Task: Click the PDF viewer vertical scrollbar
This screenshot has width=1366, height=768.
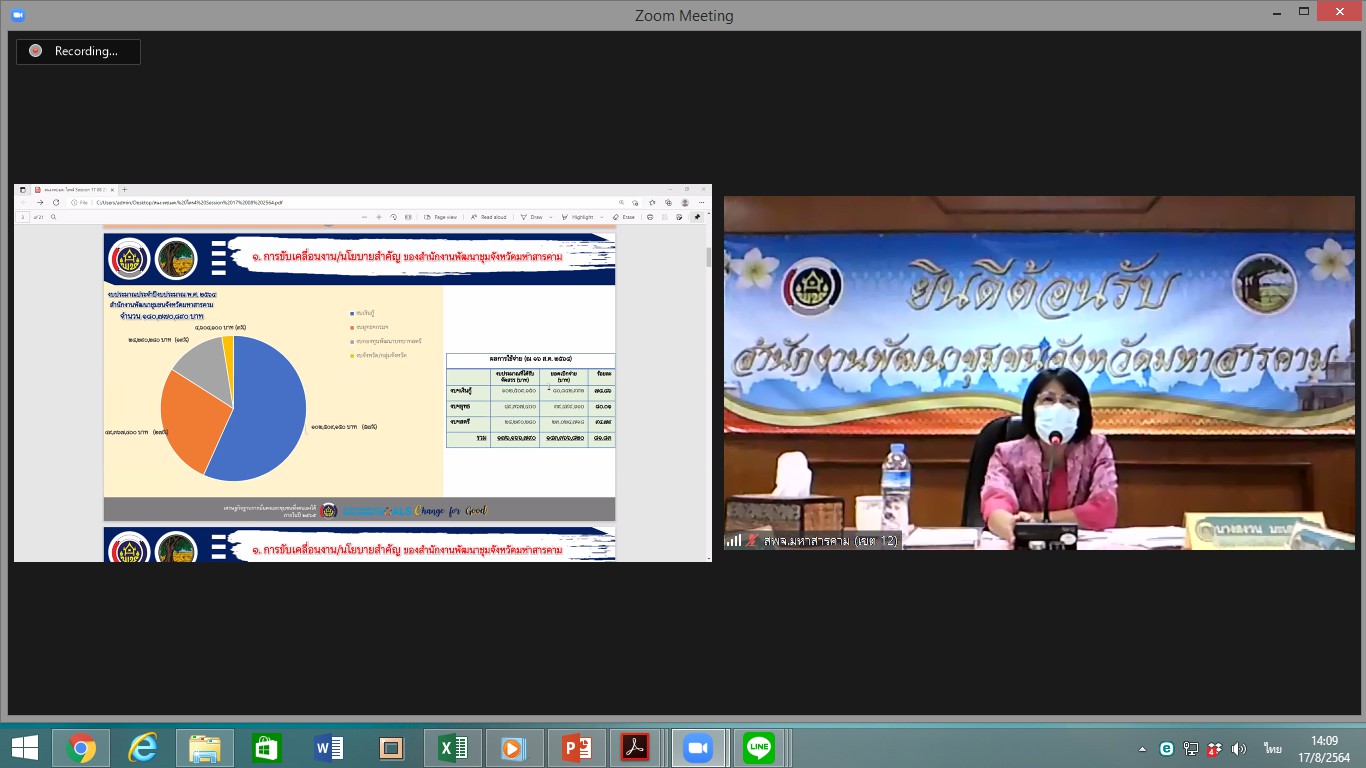Action: coord(709,257)
